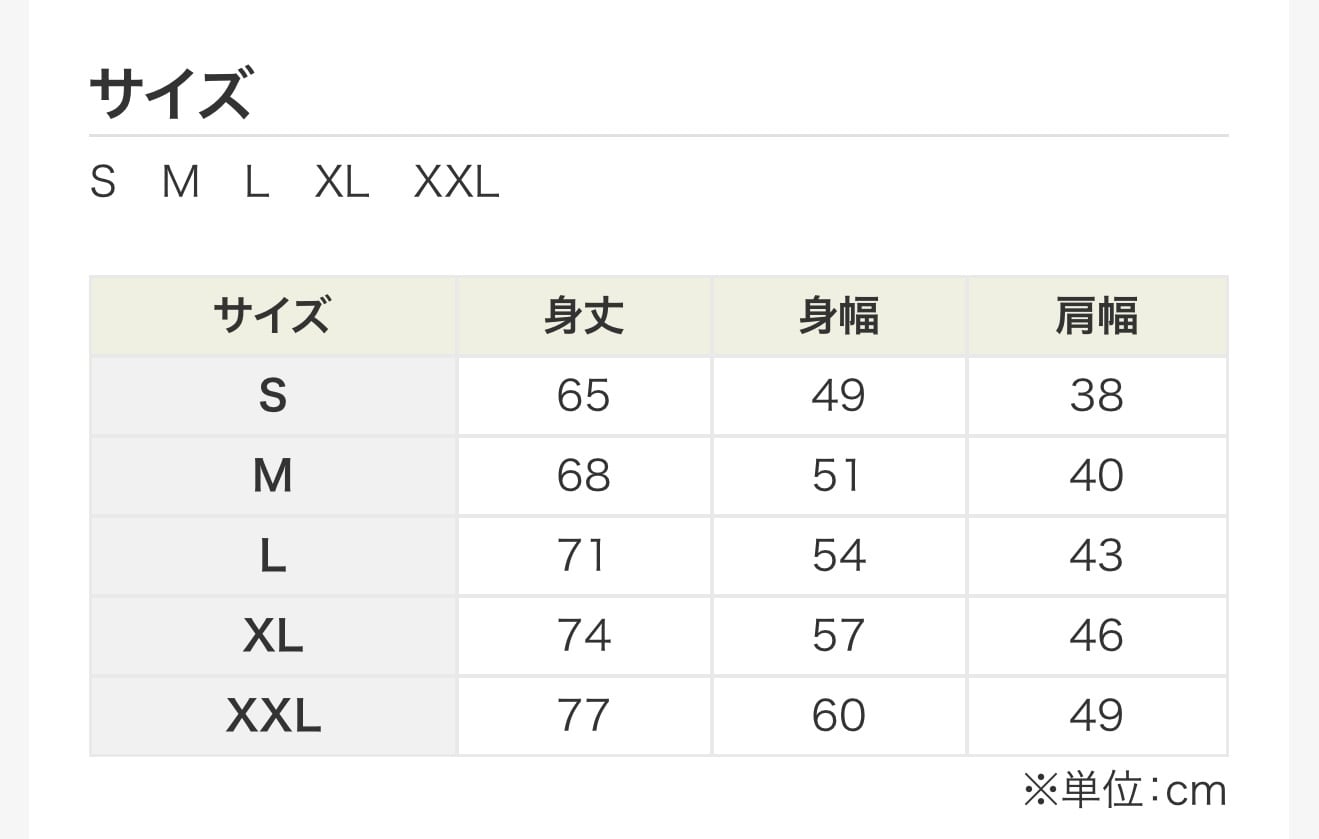Select the L row label in table

pos(272,556)
